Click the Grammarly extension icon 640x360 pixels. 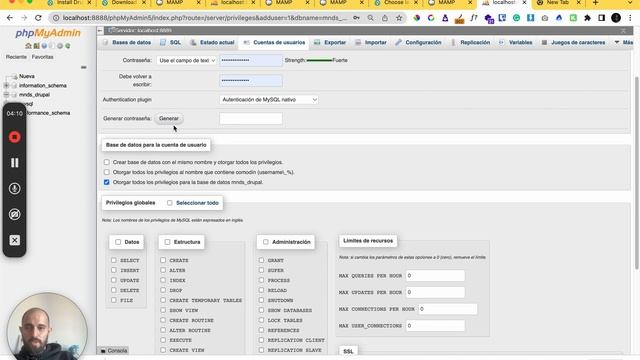(516, 18)
